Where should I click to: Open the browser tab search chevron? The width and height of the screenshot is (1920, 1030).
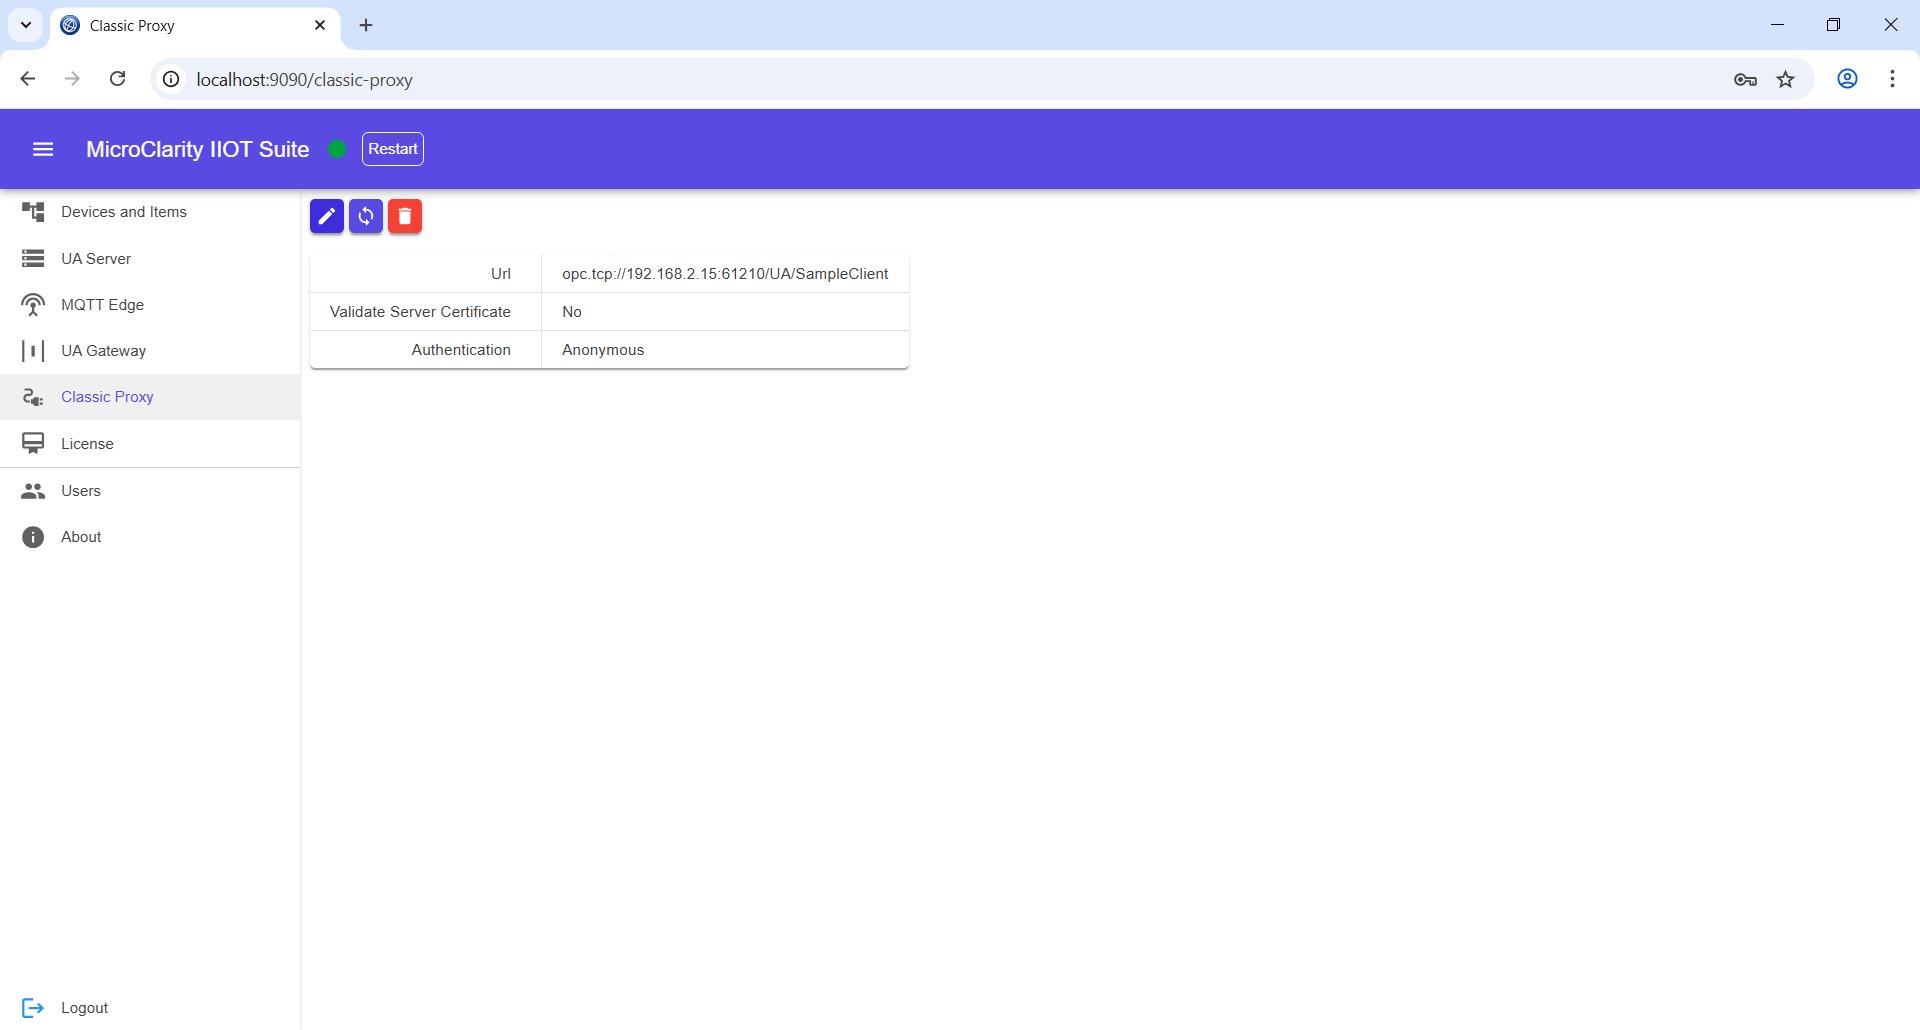(x=25, y=25)
